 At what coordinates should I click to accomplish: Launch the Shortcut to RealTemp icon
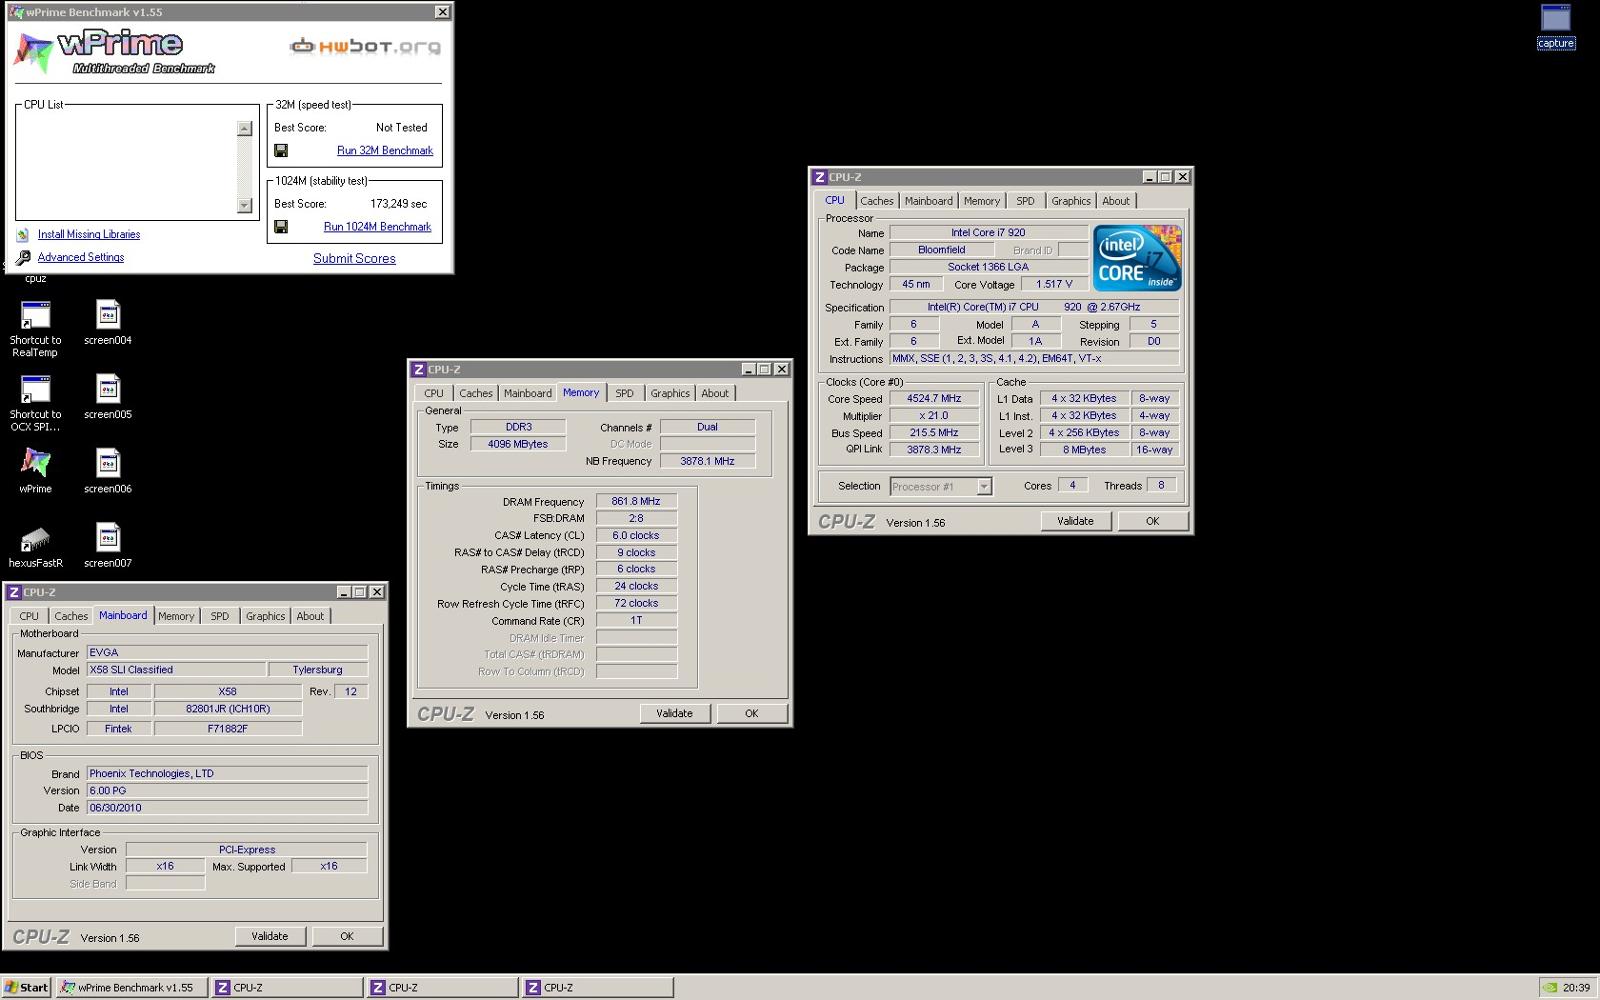[x=36, y=328]
